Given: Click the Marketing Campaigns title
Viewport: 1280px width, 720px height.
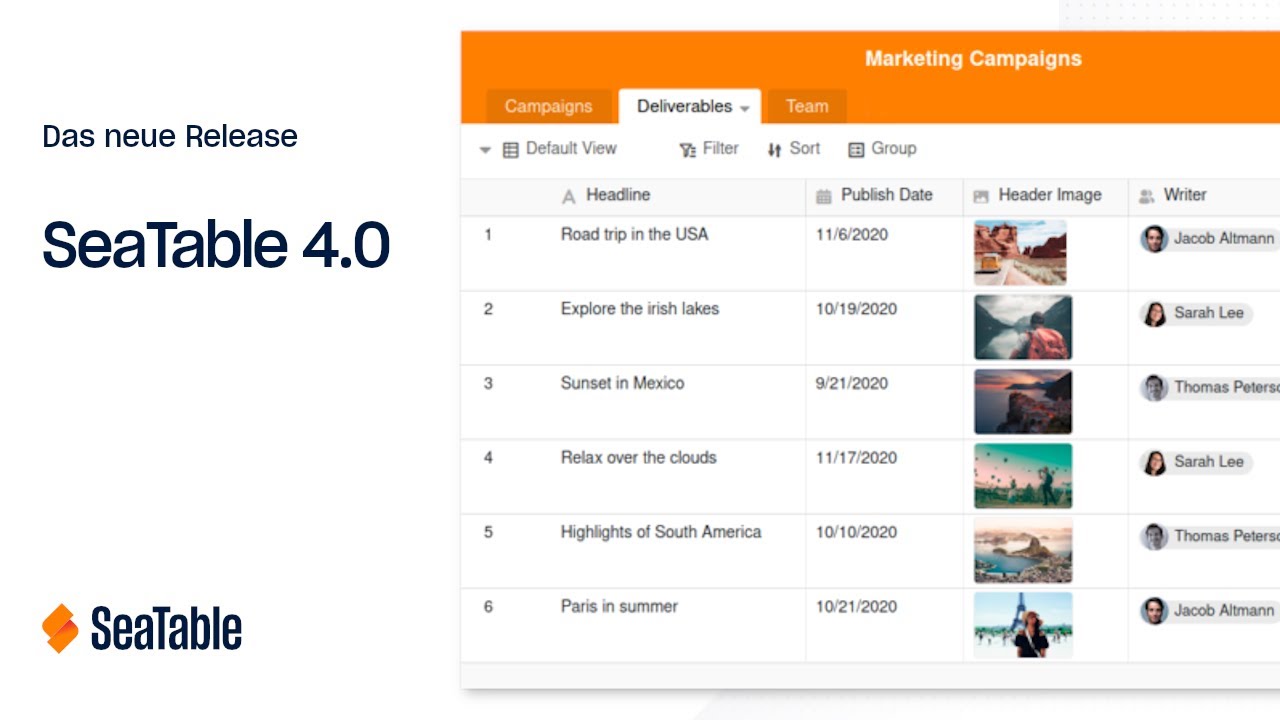Looking at the screenshot, I should pyautogui.click(x=973, y=58).
